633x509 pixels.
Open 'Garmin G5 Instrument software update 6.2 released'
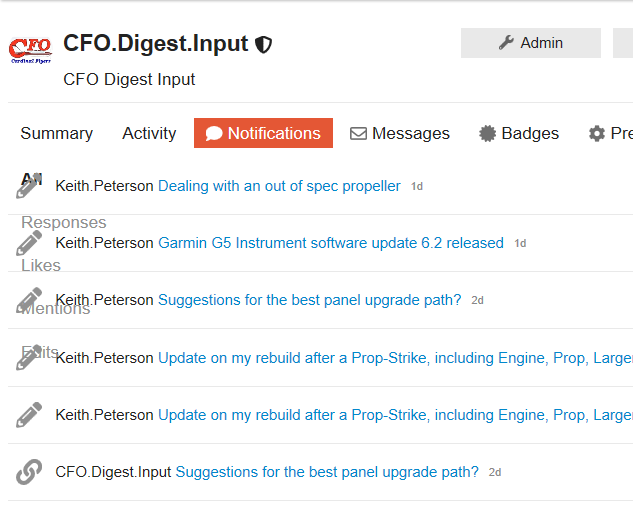pyautogui.click(x=331, y=243)
